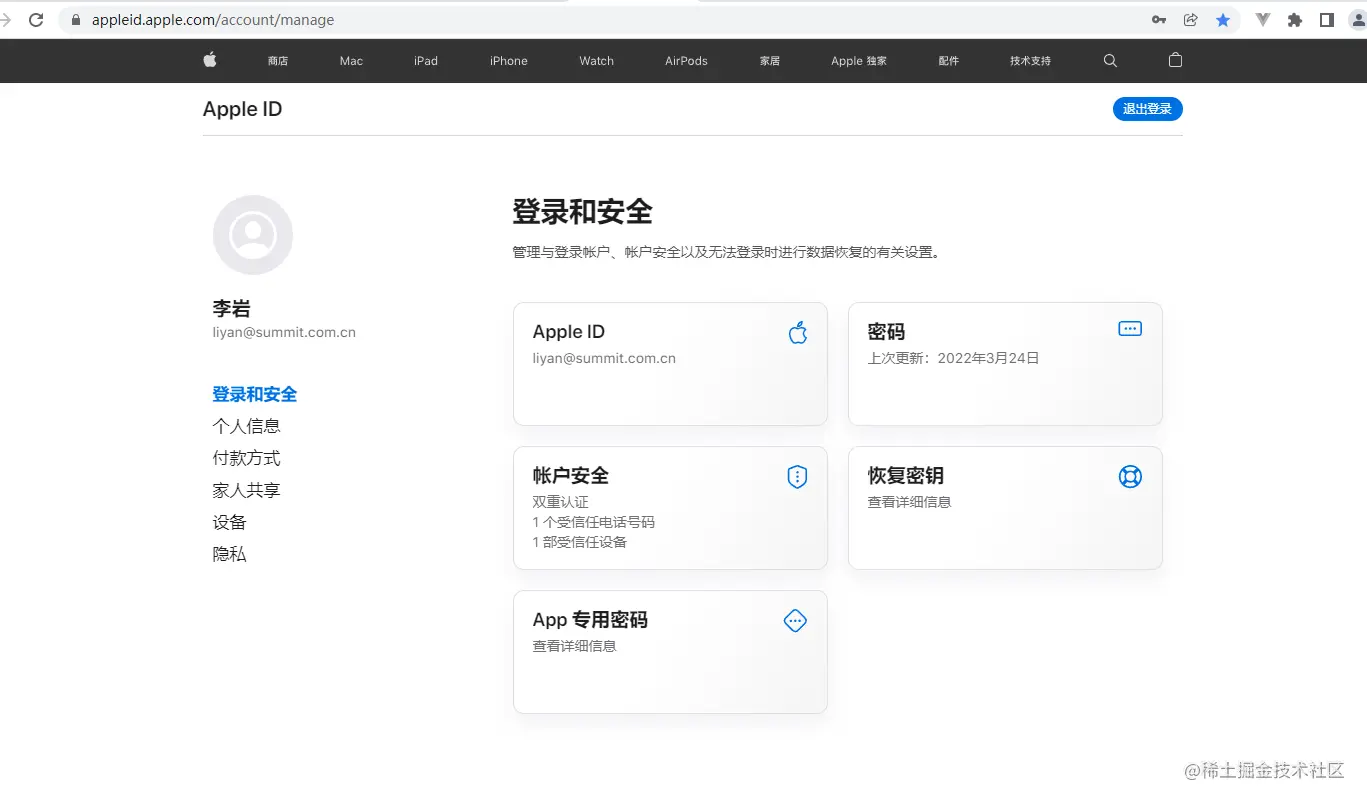Click the shield icon on 帐户安全 card
Image resolution: width=1367 pixels, height=803 pixels.
pos(796,476)
